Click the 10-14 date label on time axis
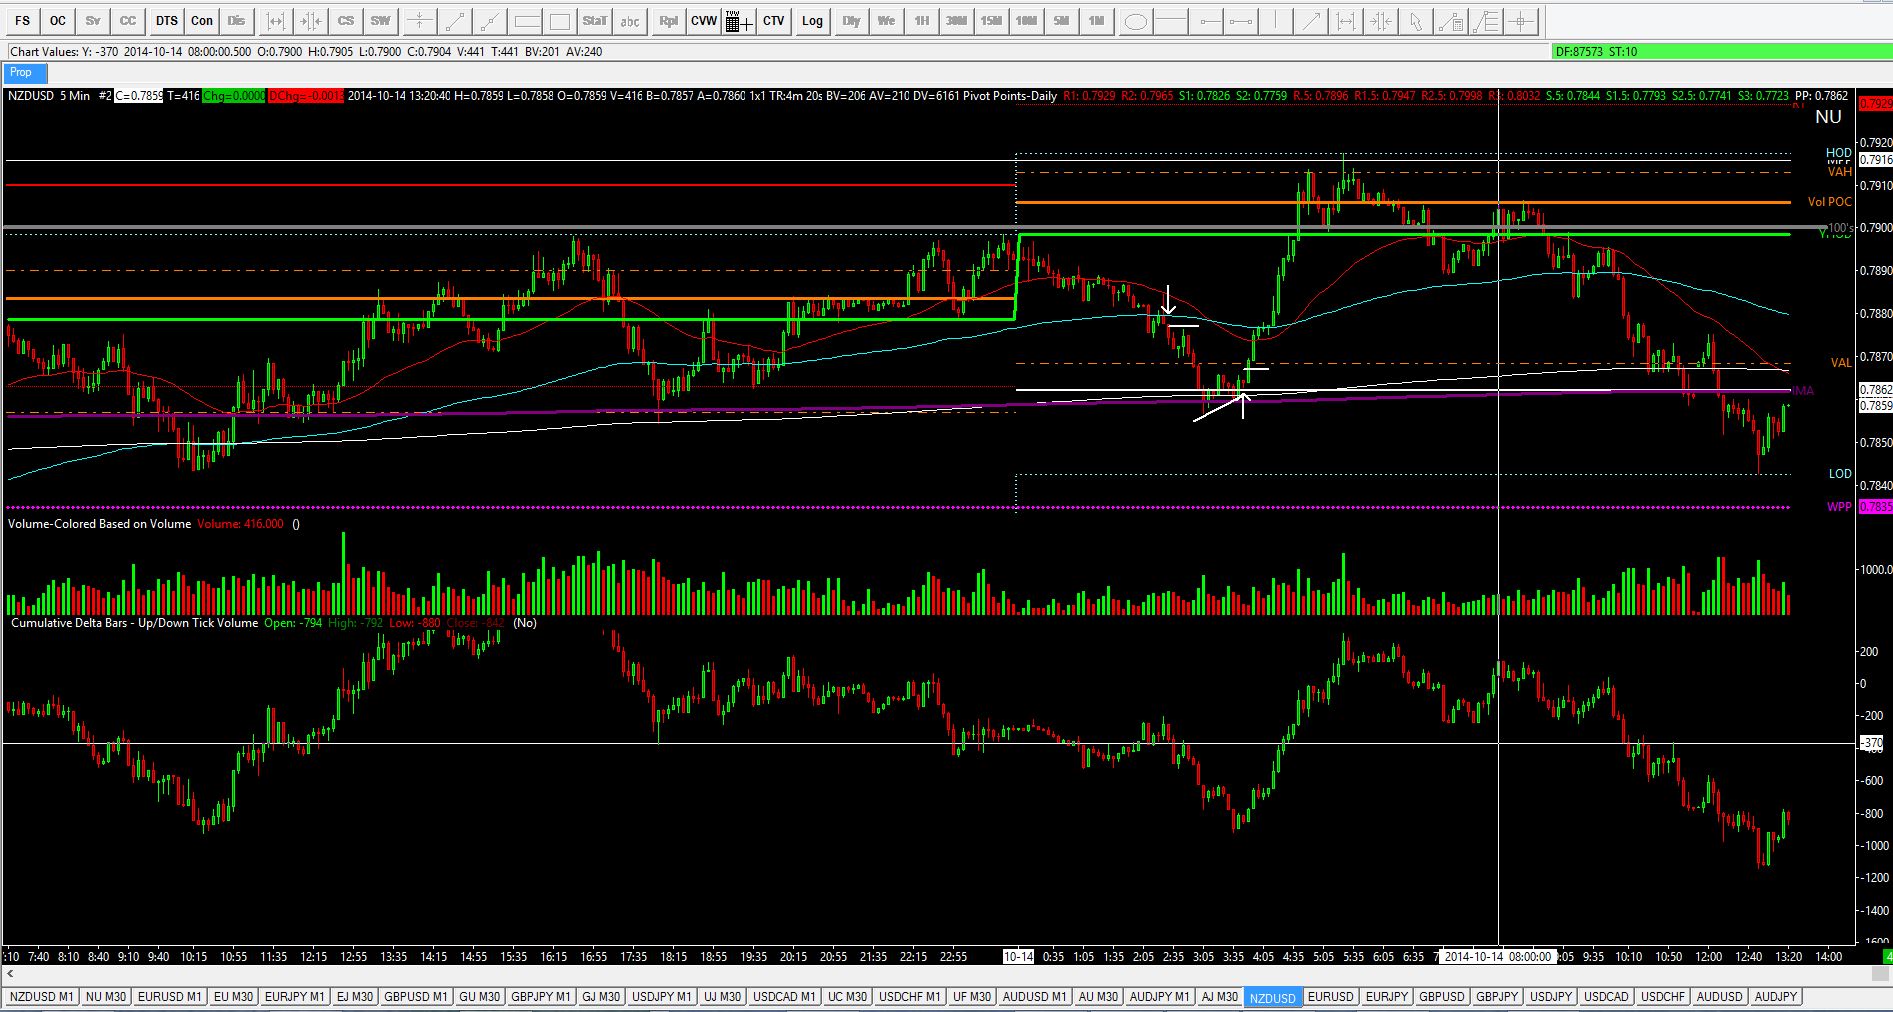This screenshot has width=1893, height=1012. (x=1018, y=957)
